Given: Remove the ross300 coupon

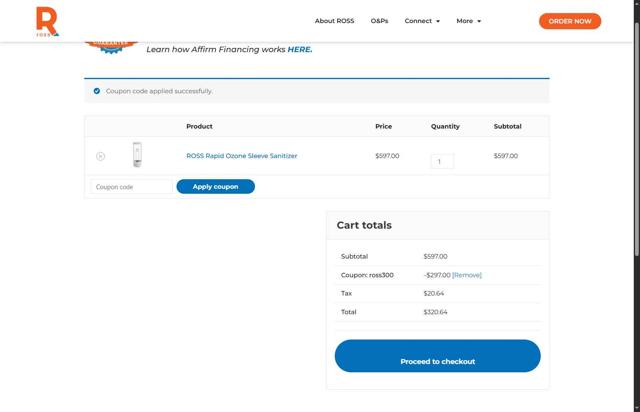Looking at the screenshot, I should [467, 275].
